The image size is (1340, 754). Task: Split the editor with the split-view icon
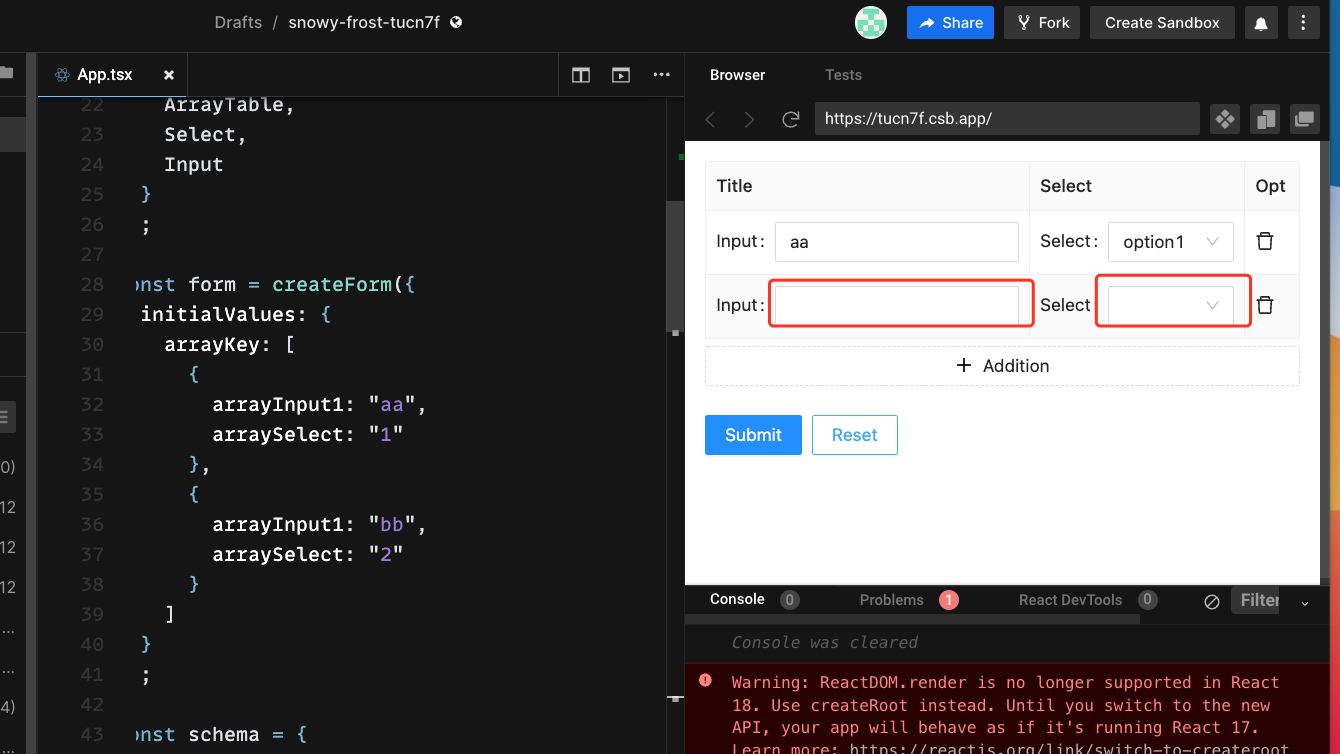[580, 74]
